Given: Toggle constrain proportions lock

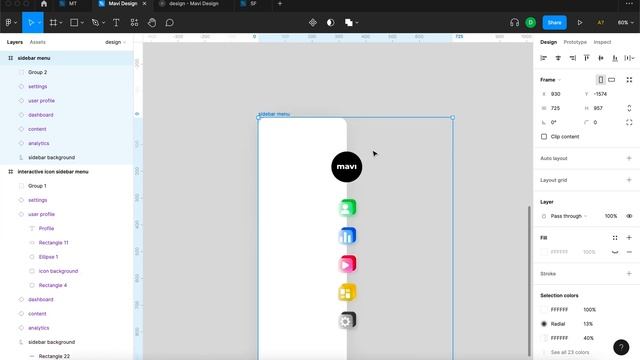Looking at the screenshot, I should 629,108.
